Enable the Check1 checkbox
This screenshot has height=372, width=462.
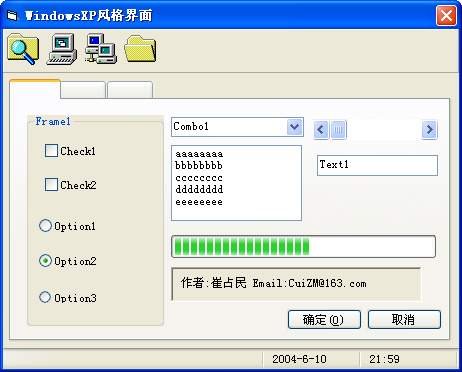click(51, 151)
